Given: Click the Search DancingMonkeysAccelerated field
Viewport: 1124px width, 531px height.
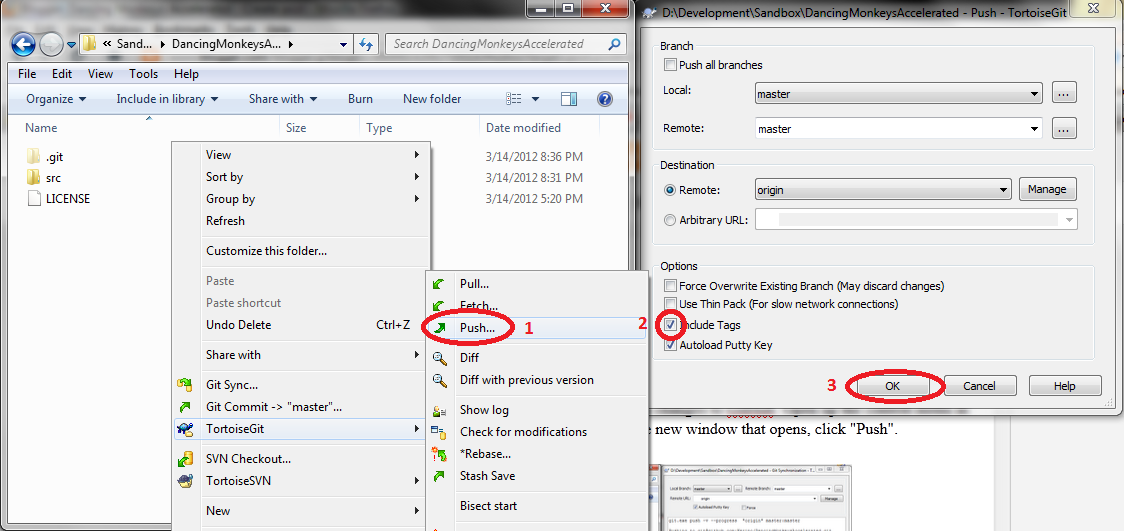Looking at the screenshot, I should click(x=505, y=44).
